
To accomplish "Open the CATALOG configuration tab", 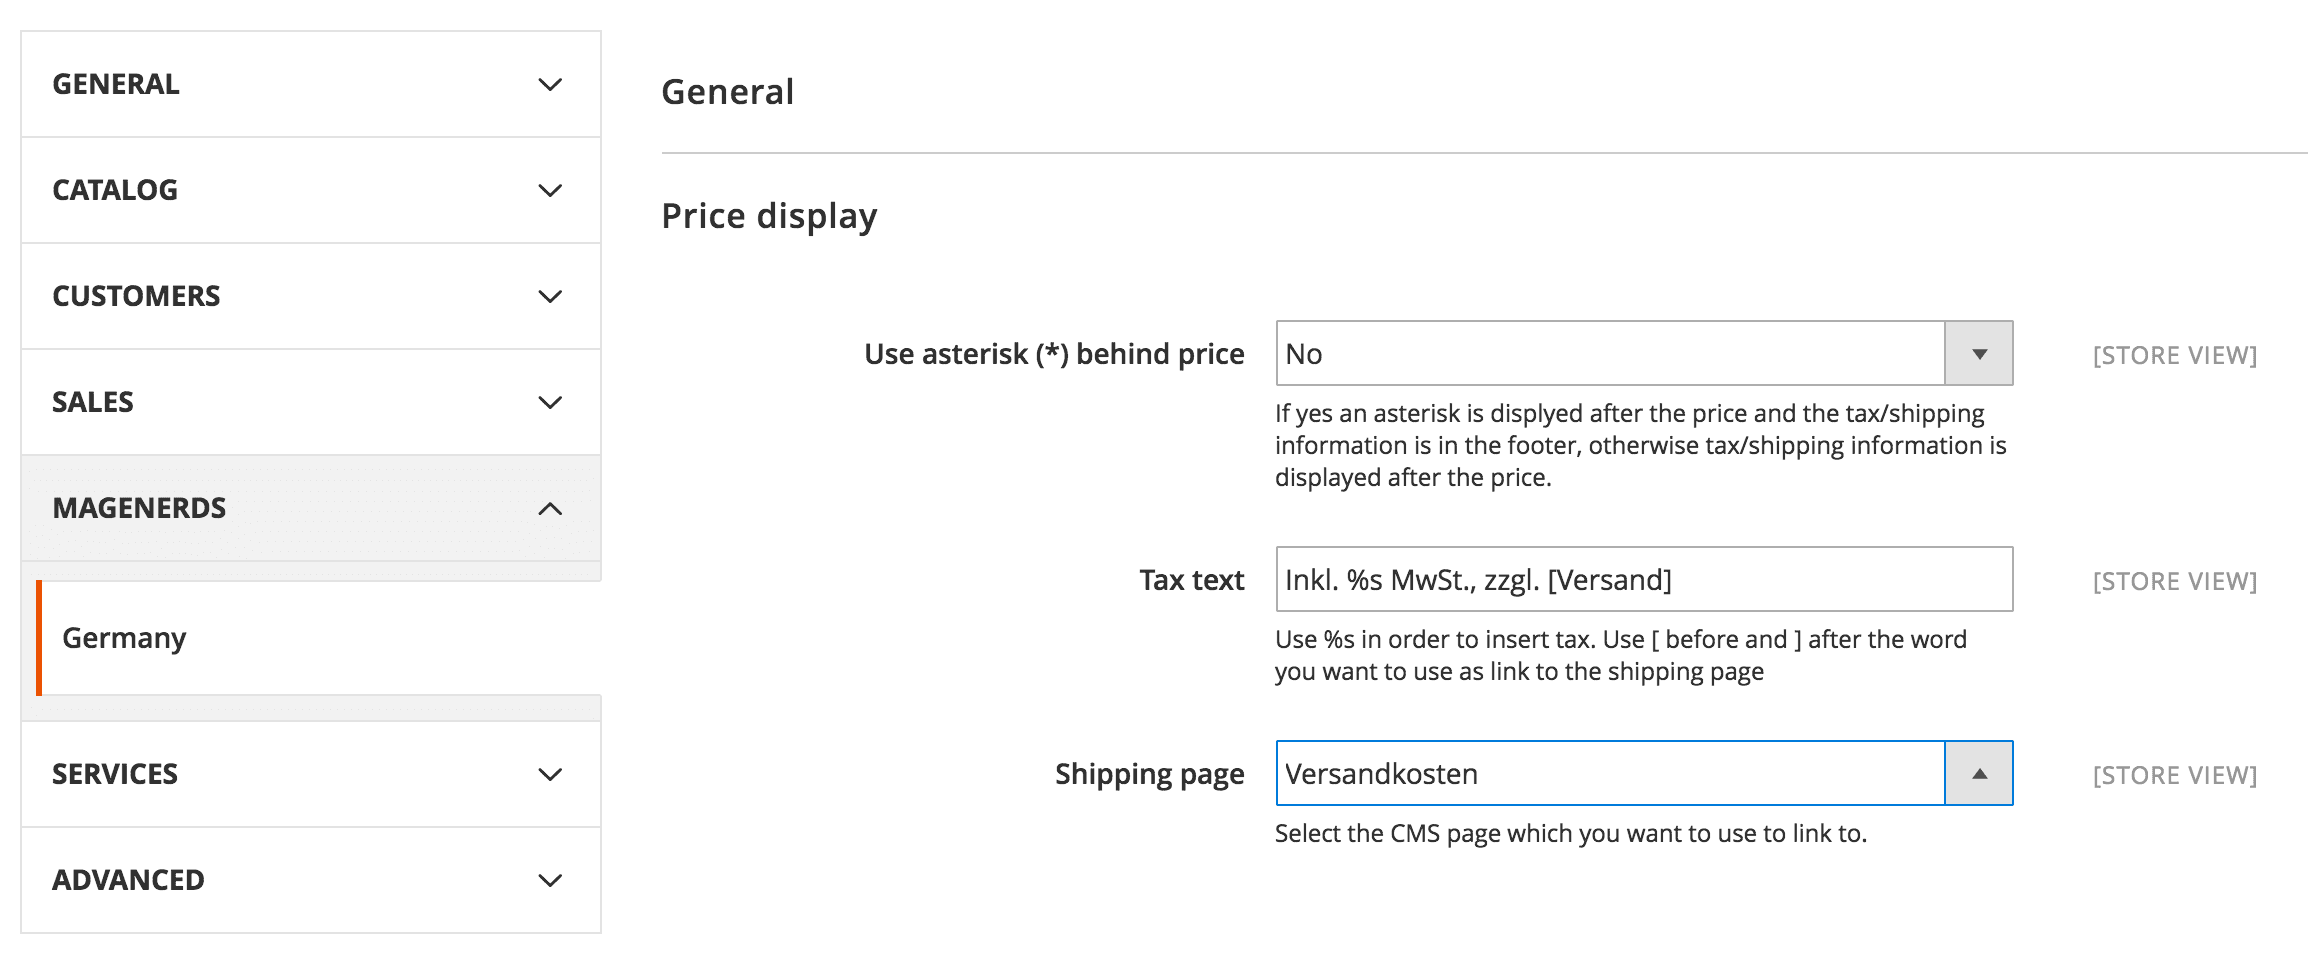I will coord(115,190).
